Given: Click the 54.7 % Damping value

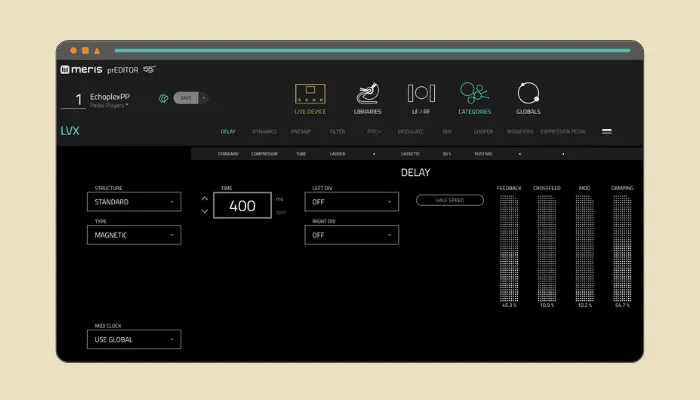Looking at the screenshot, I should (x=622, y=305).
